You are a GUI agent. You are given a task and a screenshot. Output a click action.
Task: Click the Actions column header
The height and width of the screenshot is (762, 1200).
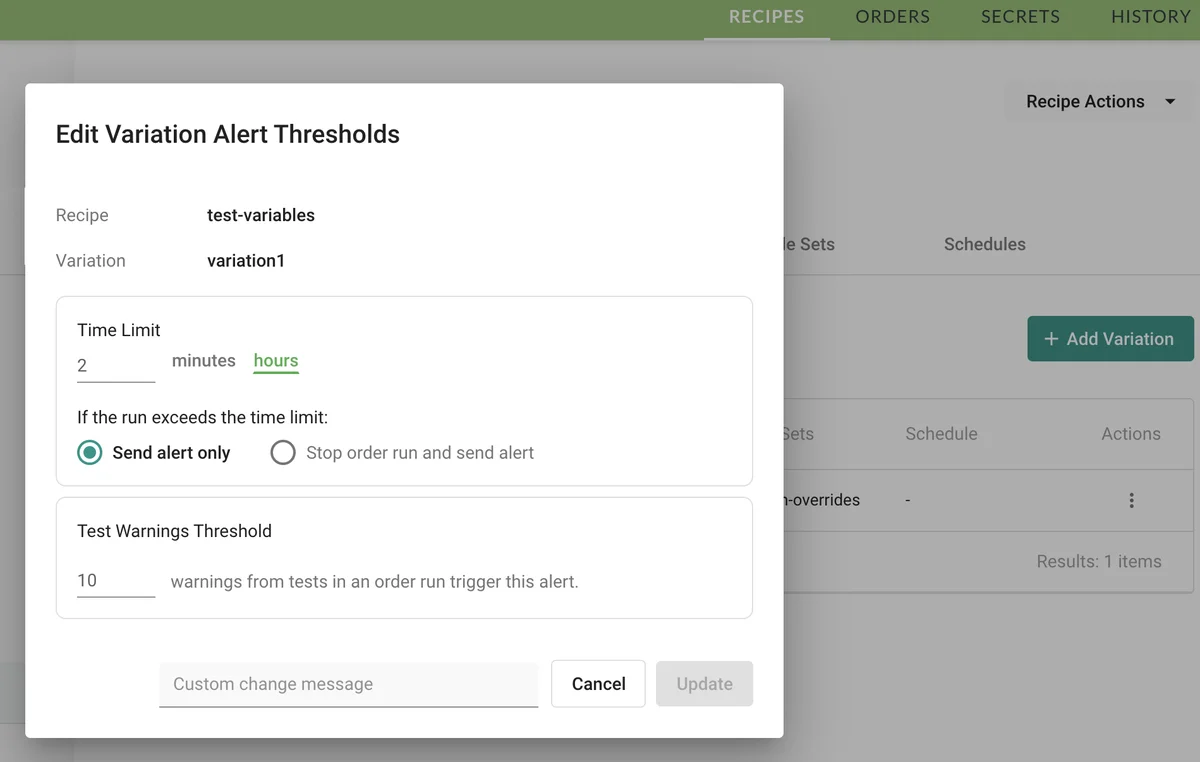point(1130,434)
